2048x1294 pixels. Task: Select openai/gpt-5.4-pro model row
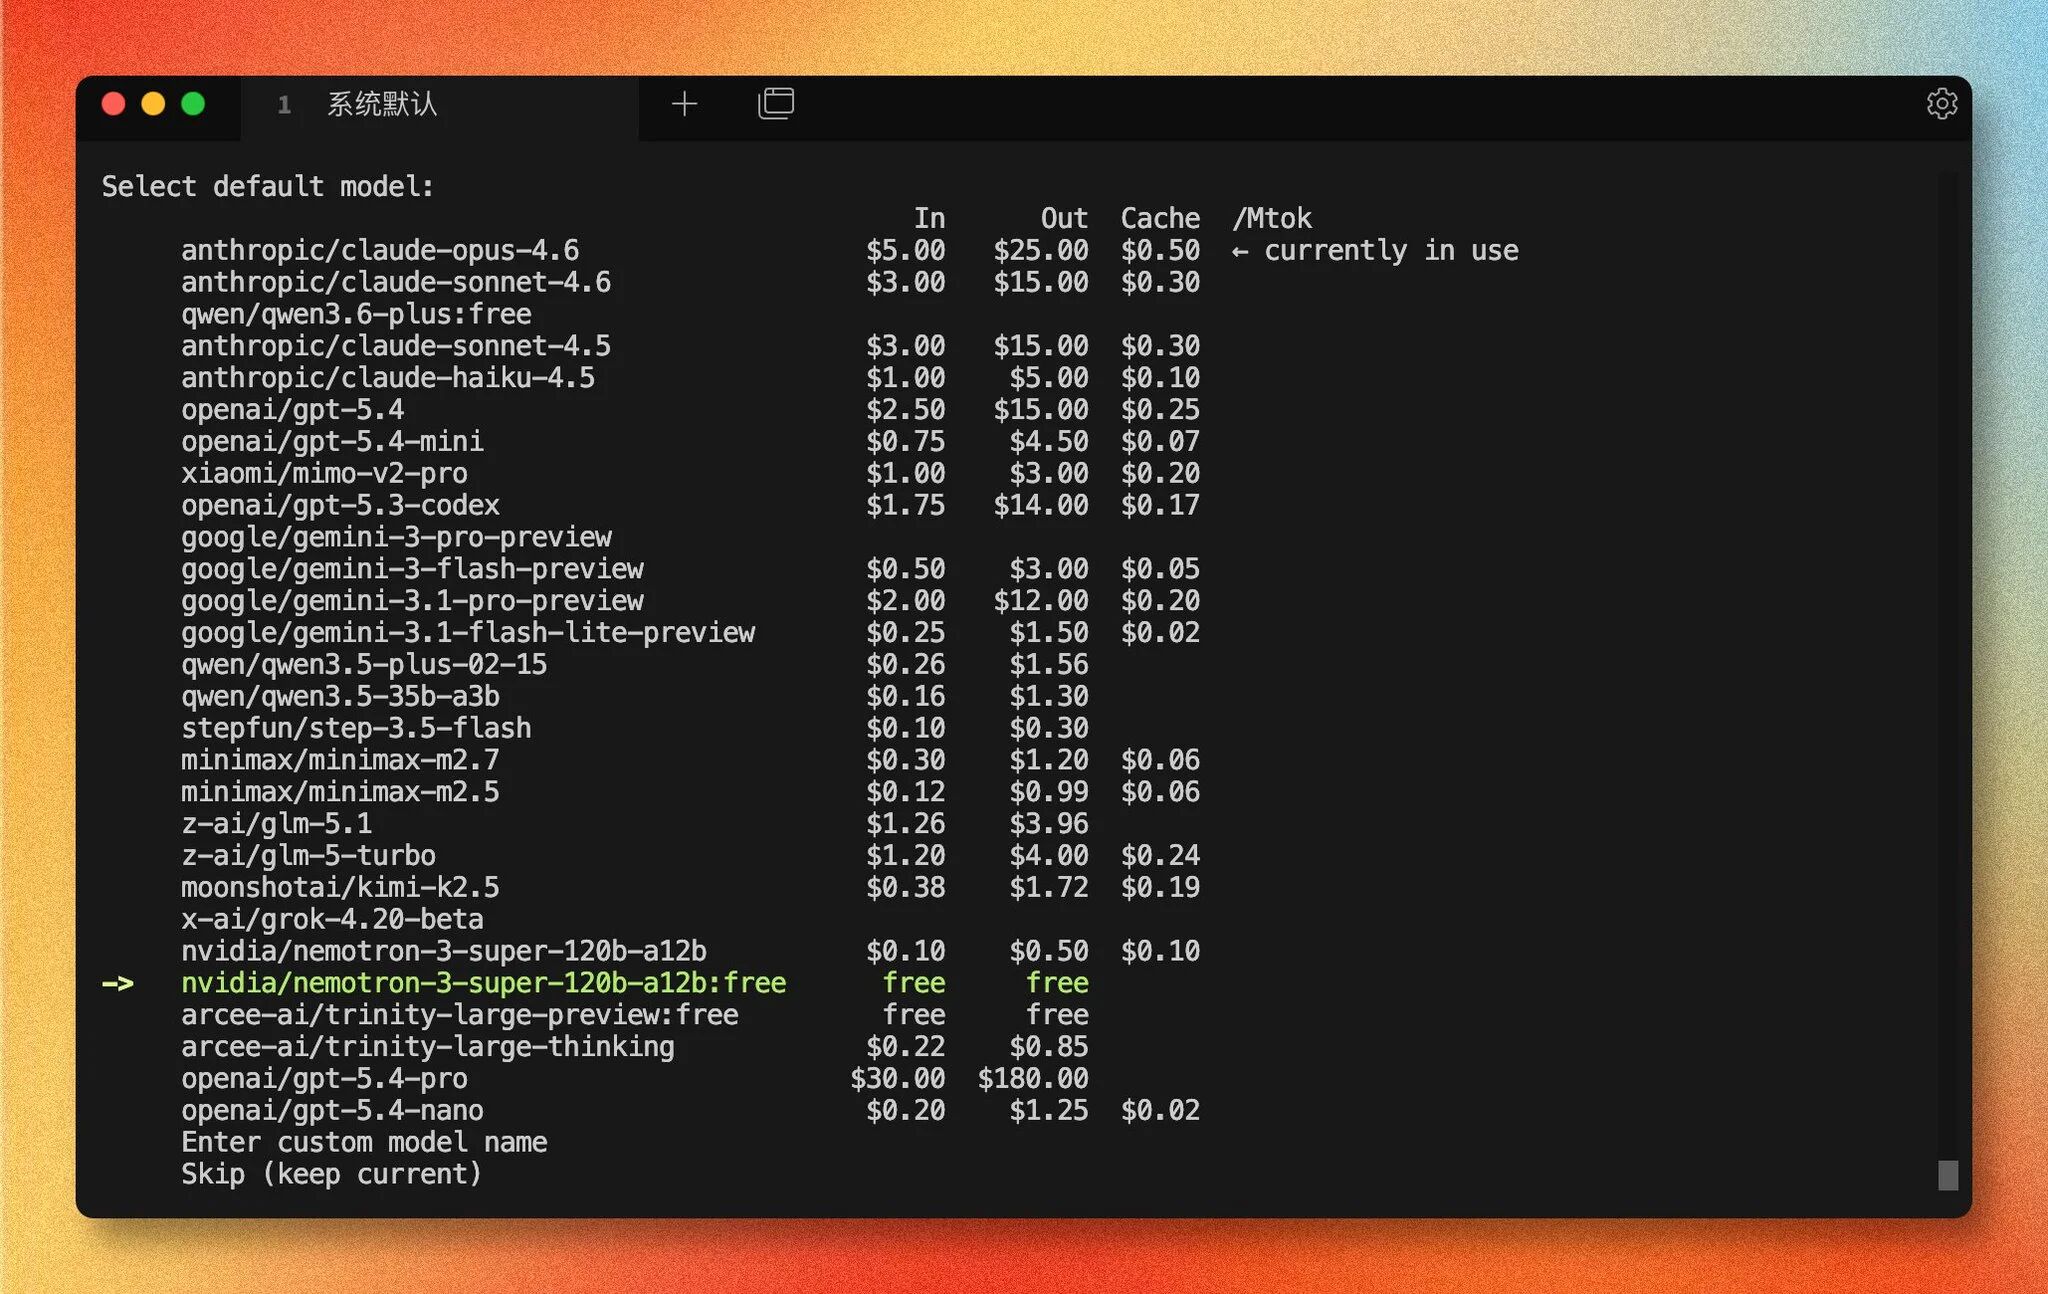[324, 1079]
